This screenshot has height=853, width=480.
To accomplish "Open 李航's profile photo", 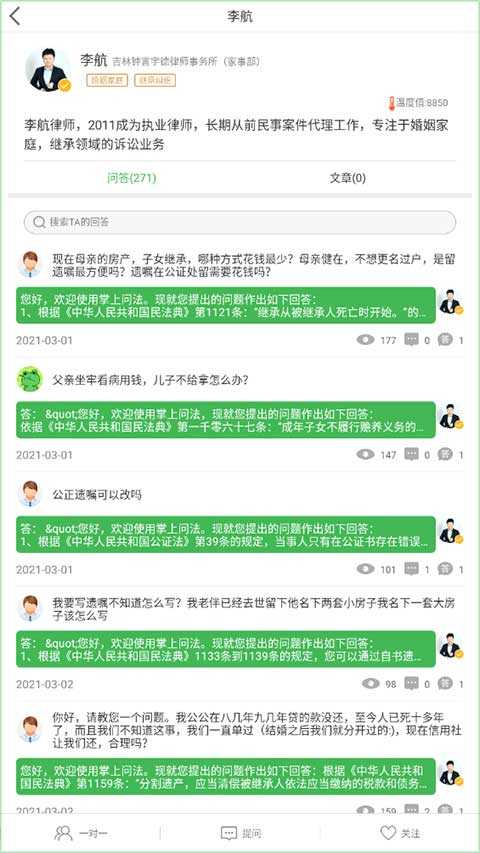I will pyautogui.click(x=48, y=69).
